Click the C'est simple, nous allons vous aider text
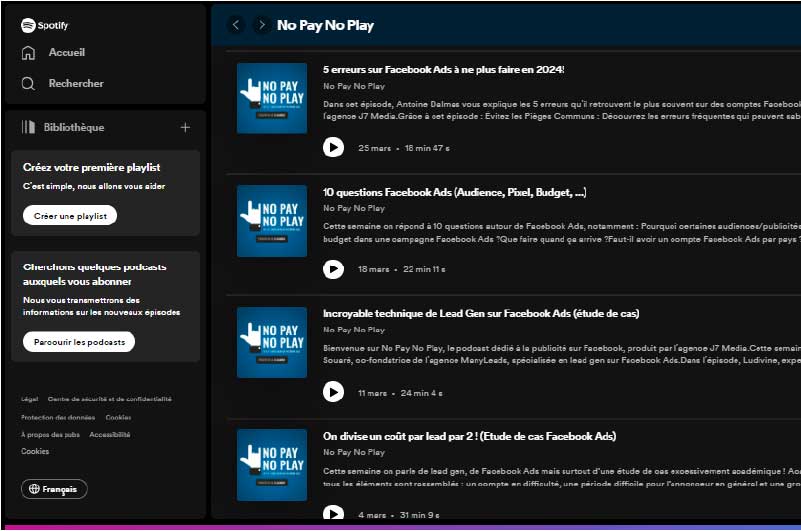 94,187
